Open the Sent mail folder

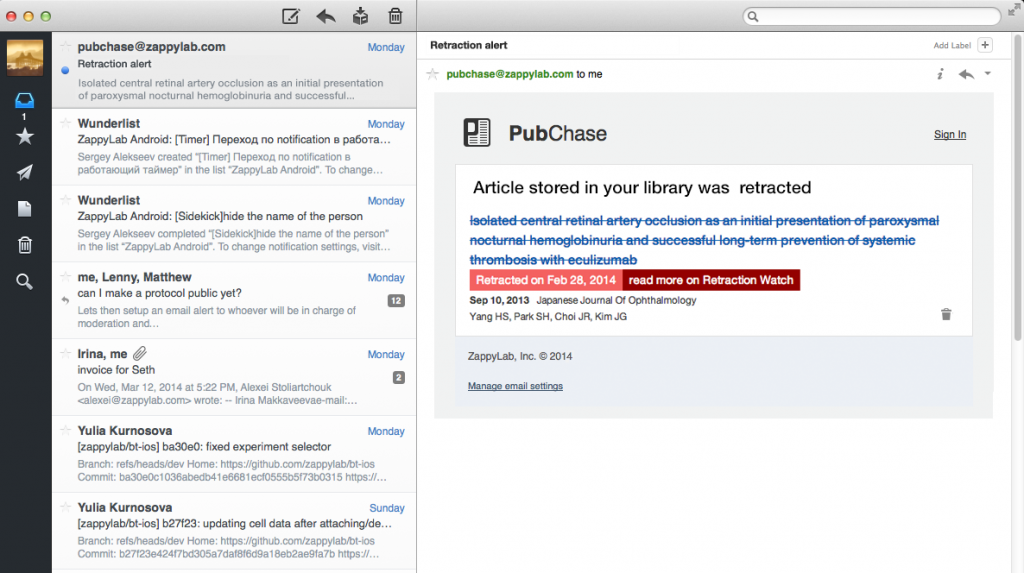tap(24, 172)
